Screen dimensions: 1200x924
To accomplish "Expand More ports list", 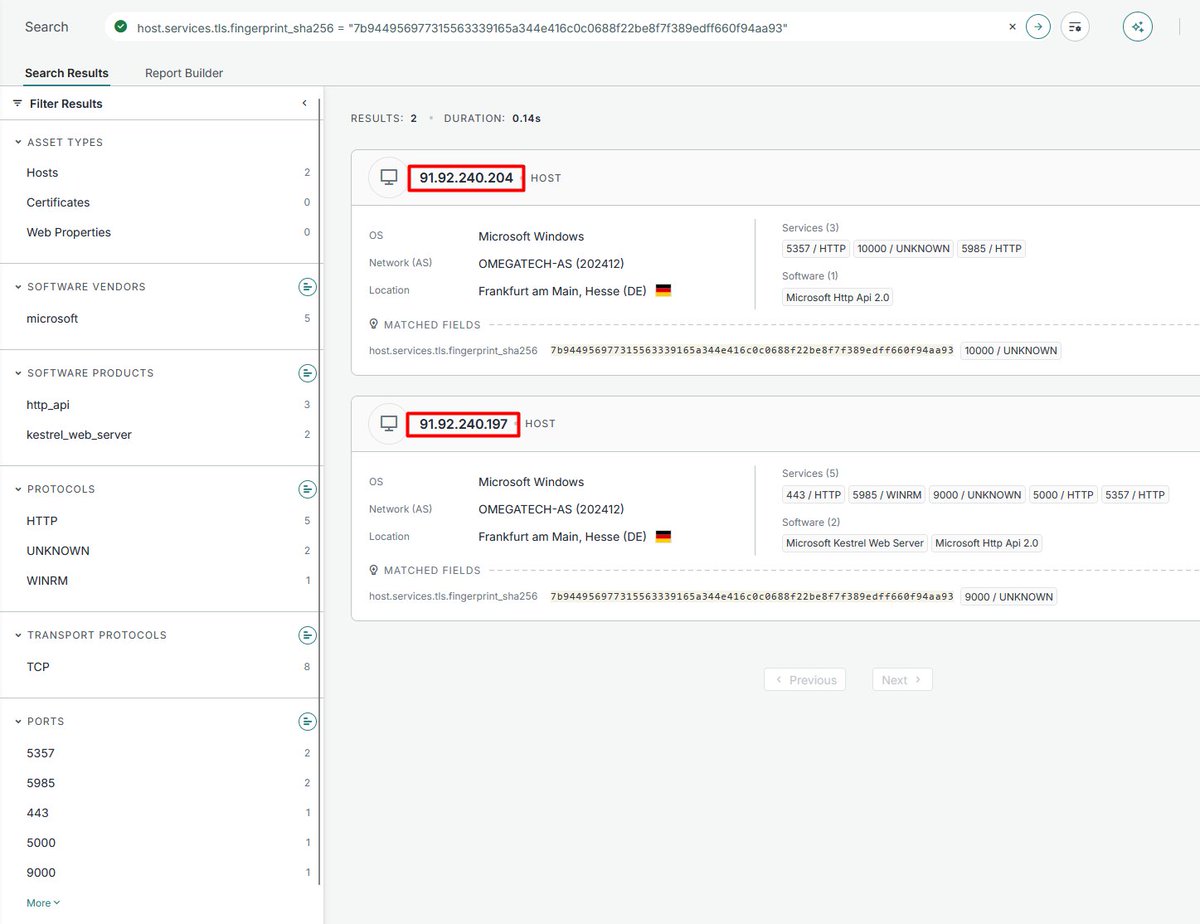I will click(43, 903).
